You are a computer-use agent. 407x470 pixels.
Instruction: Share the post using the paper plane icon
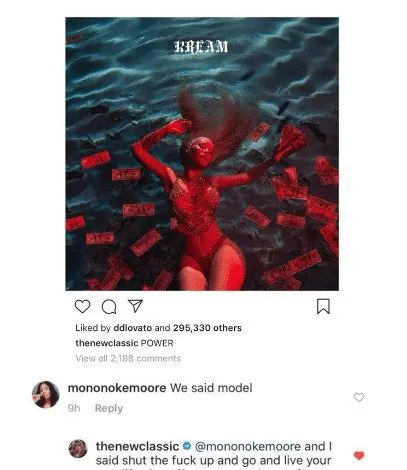(135, 306)
